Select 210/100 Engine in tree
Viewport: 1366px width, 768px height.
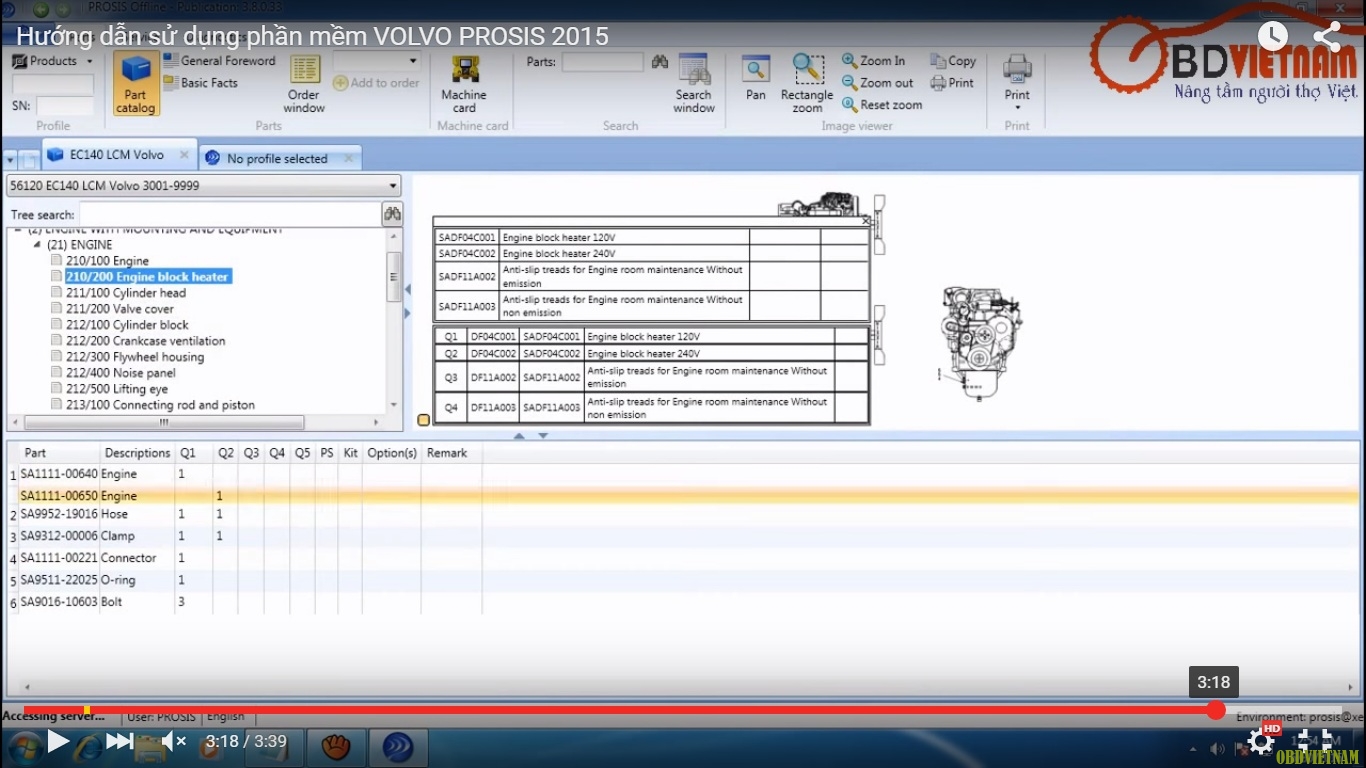click(107, 261)
